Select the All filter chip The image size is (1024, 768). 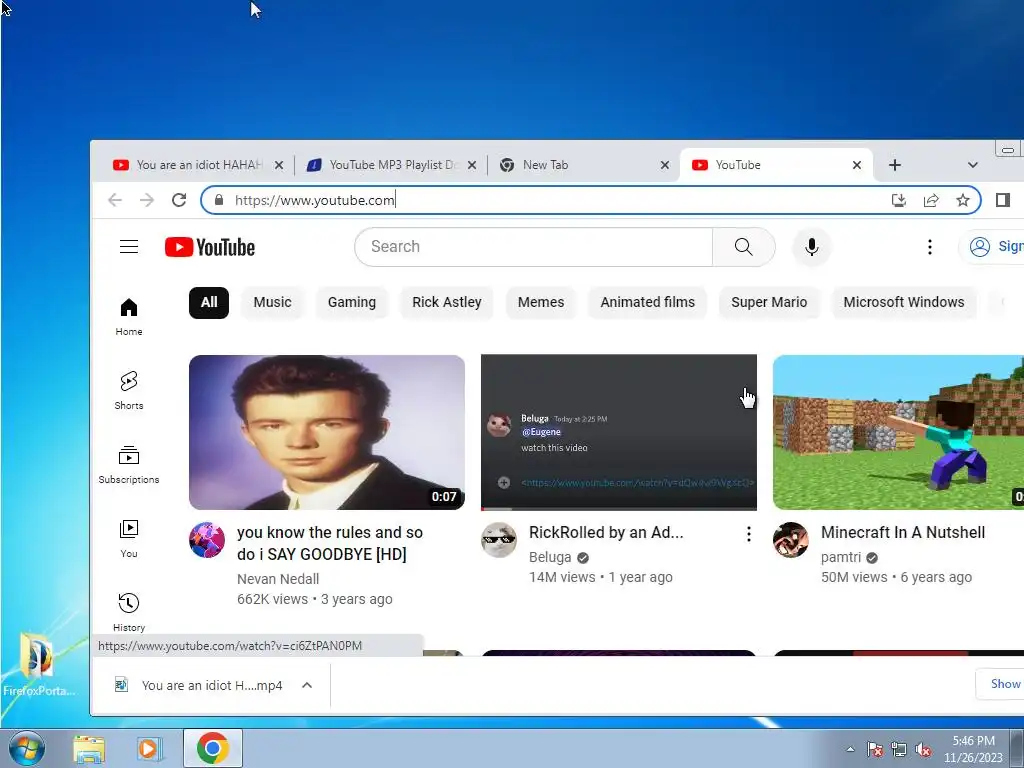[209, 302]
